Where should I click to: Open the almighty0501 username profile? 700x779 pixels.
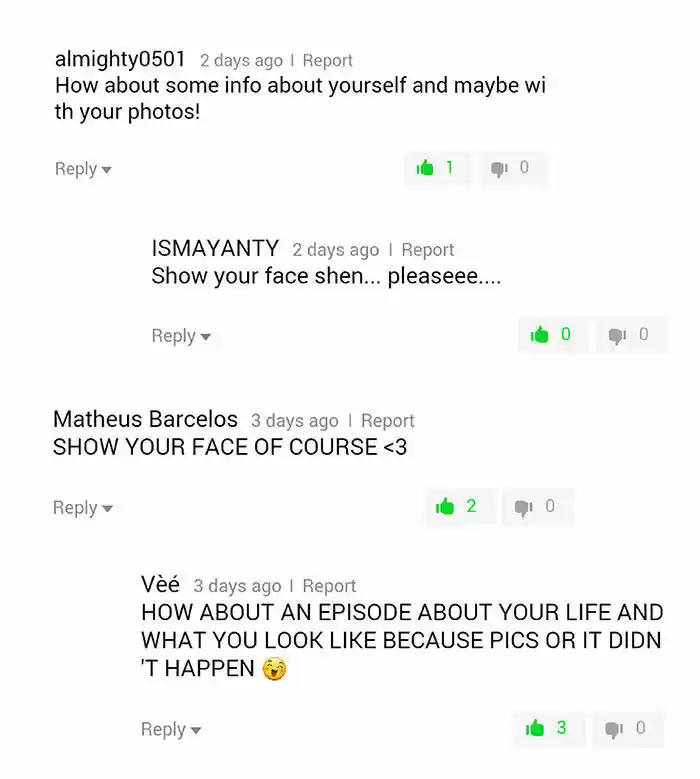120,59
